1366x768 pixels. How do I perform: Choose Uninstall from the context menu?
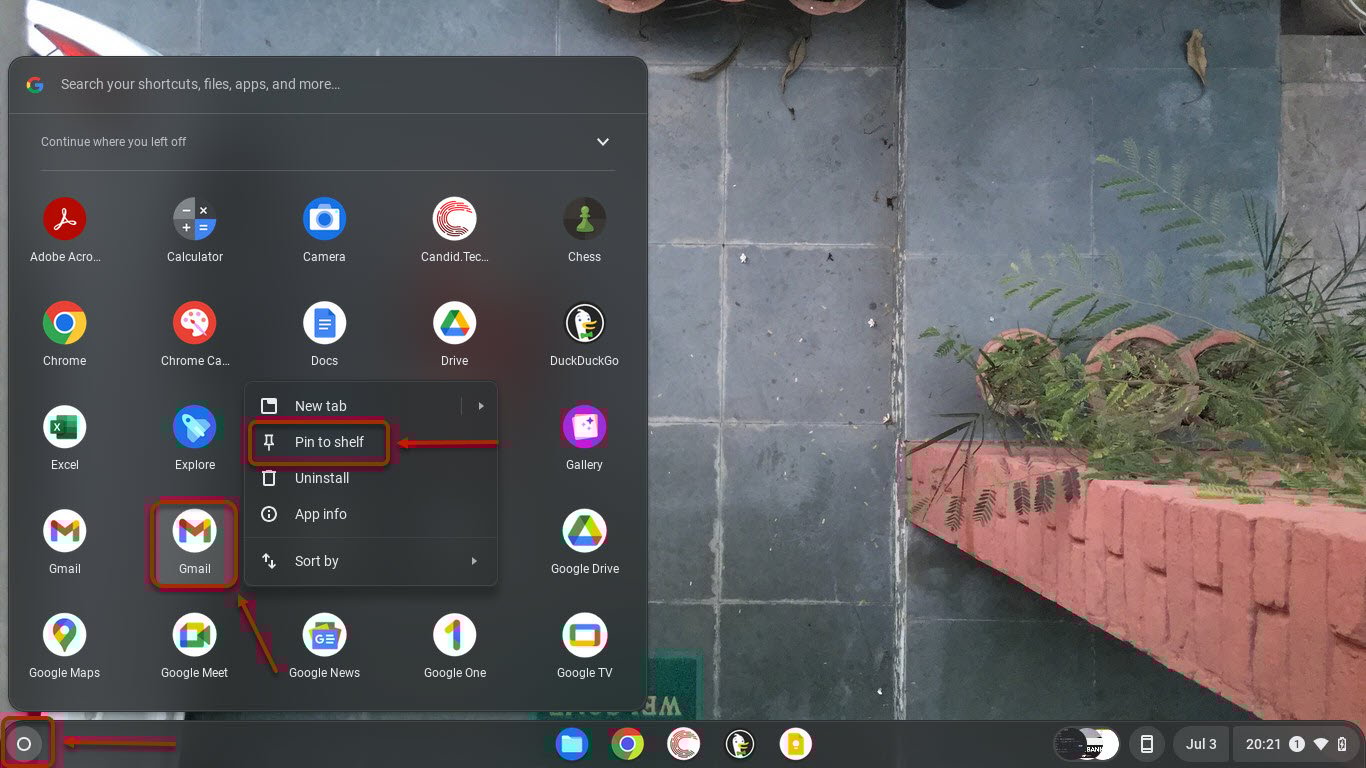click(371, 478)
